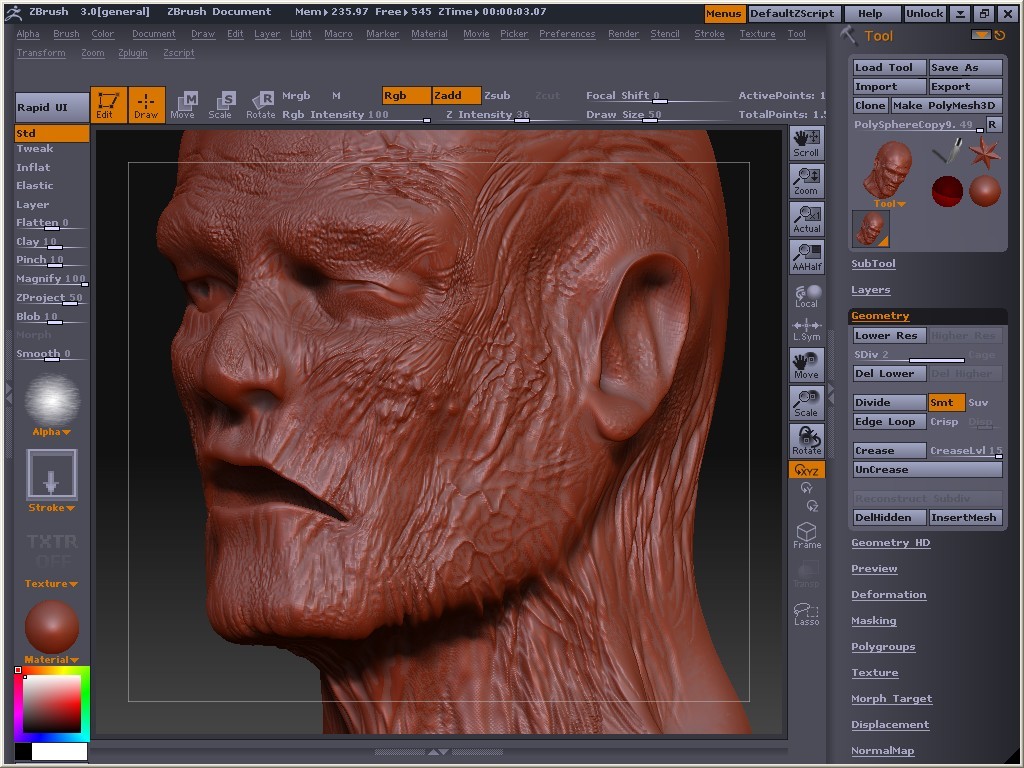
Task: Open the Render menu
Action: 624,34
